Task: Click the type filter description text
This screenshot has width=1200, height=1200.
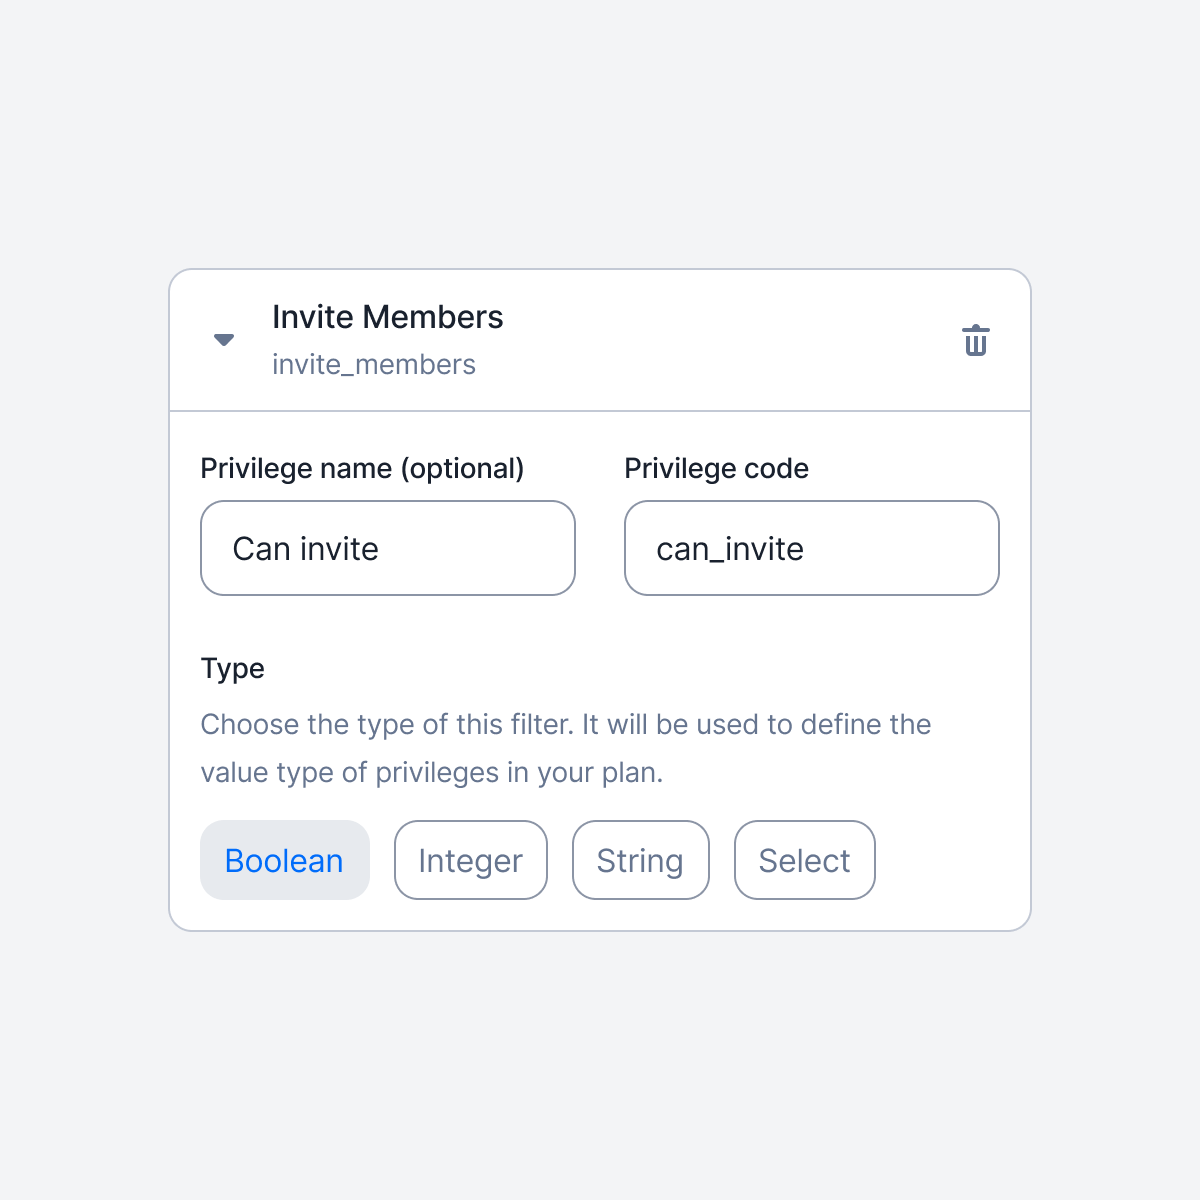Action: [x=566, y=748]
